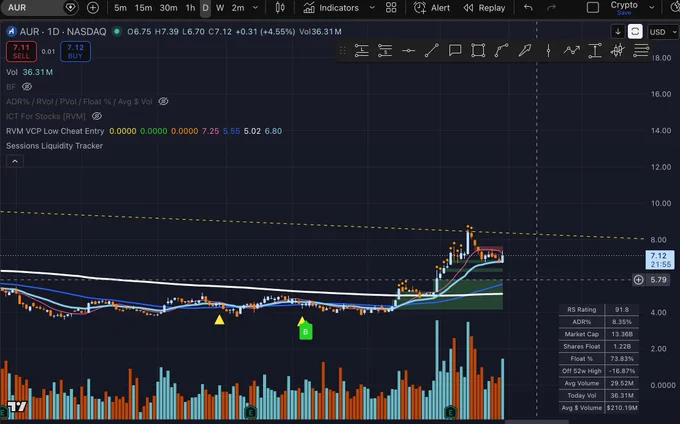Click the 7.12 current price label on axis
Screen dimensions: 680x424
(660, 260)
